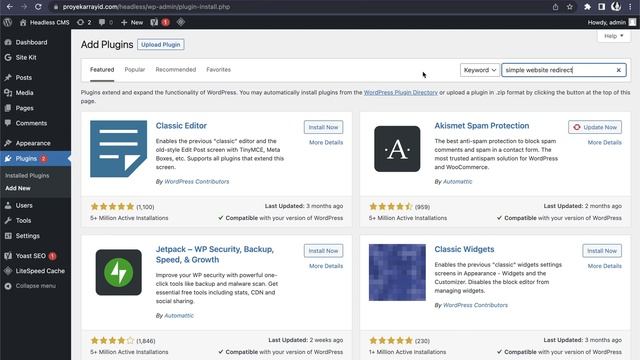Open the Howdy, admin account menu
This screenshot has height=360, width=640.
point(612,22)
